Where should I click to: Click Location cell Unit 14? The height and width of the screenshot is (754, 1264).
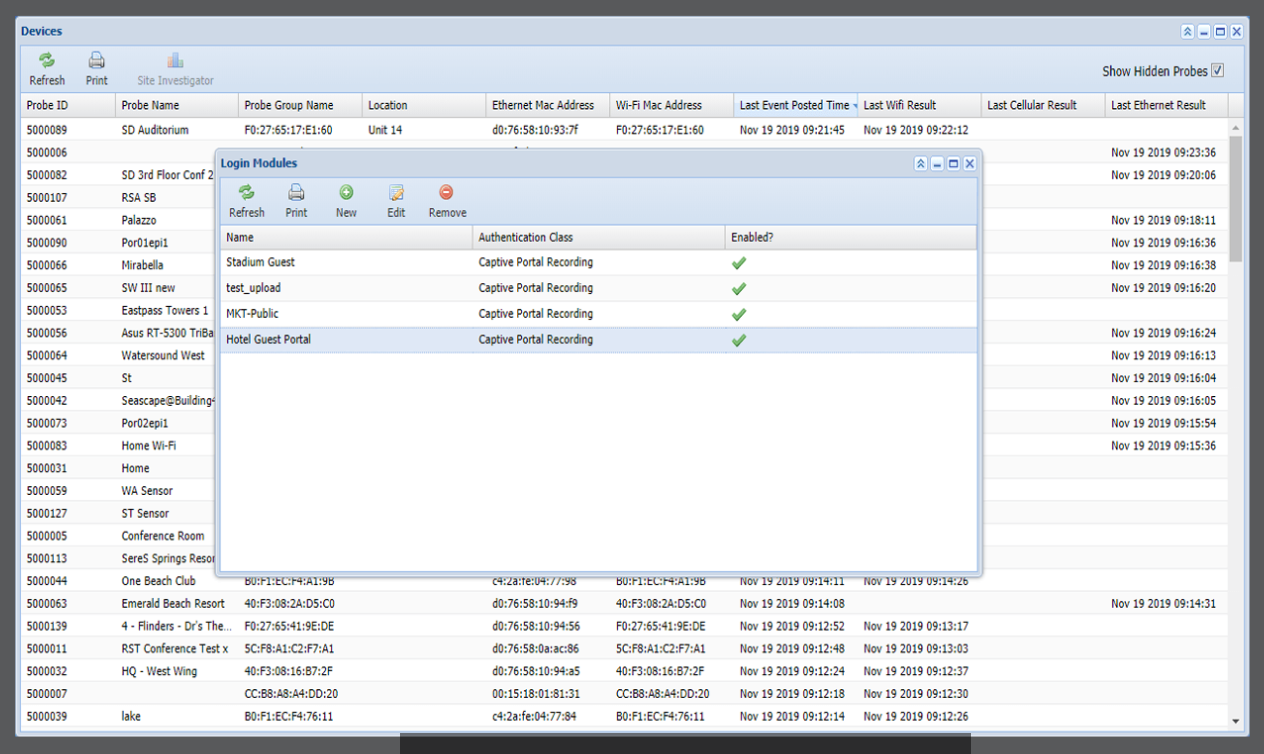[385, 130]
